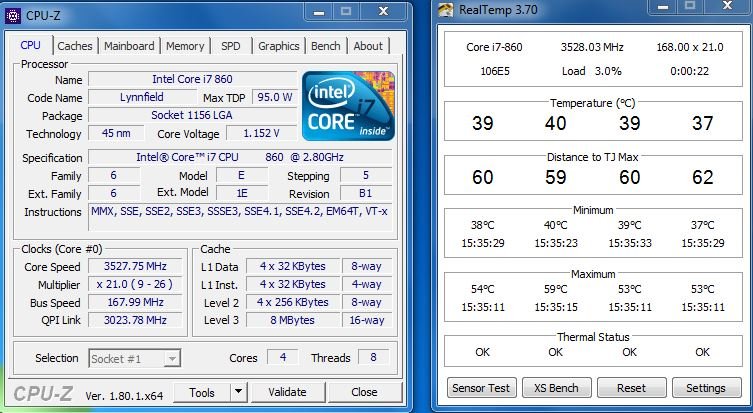This screenshot has height=413, width=753.
Task: Click the Level 3 cache value 8 MBytes
Action: pos(292,320)
